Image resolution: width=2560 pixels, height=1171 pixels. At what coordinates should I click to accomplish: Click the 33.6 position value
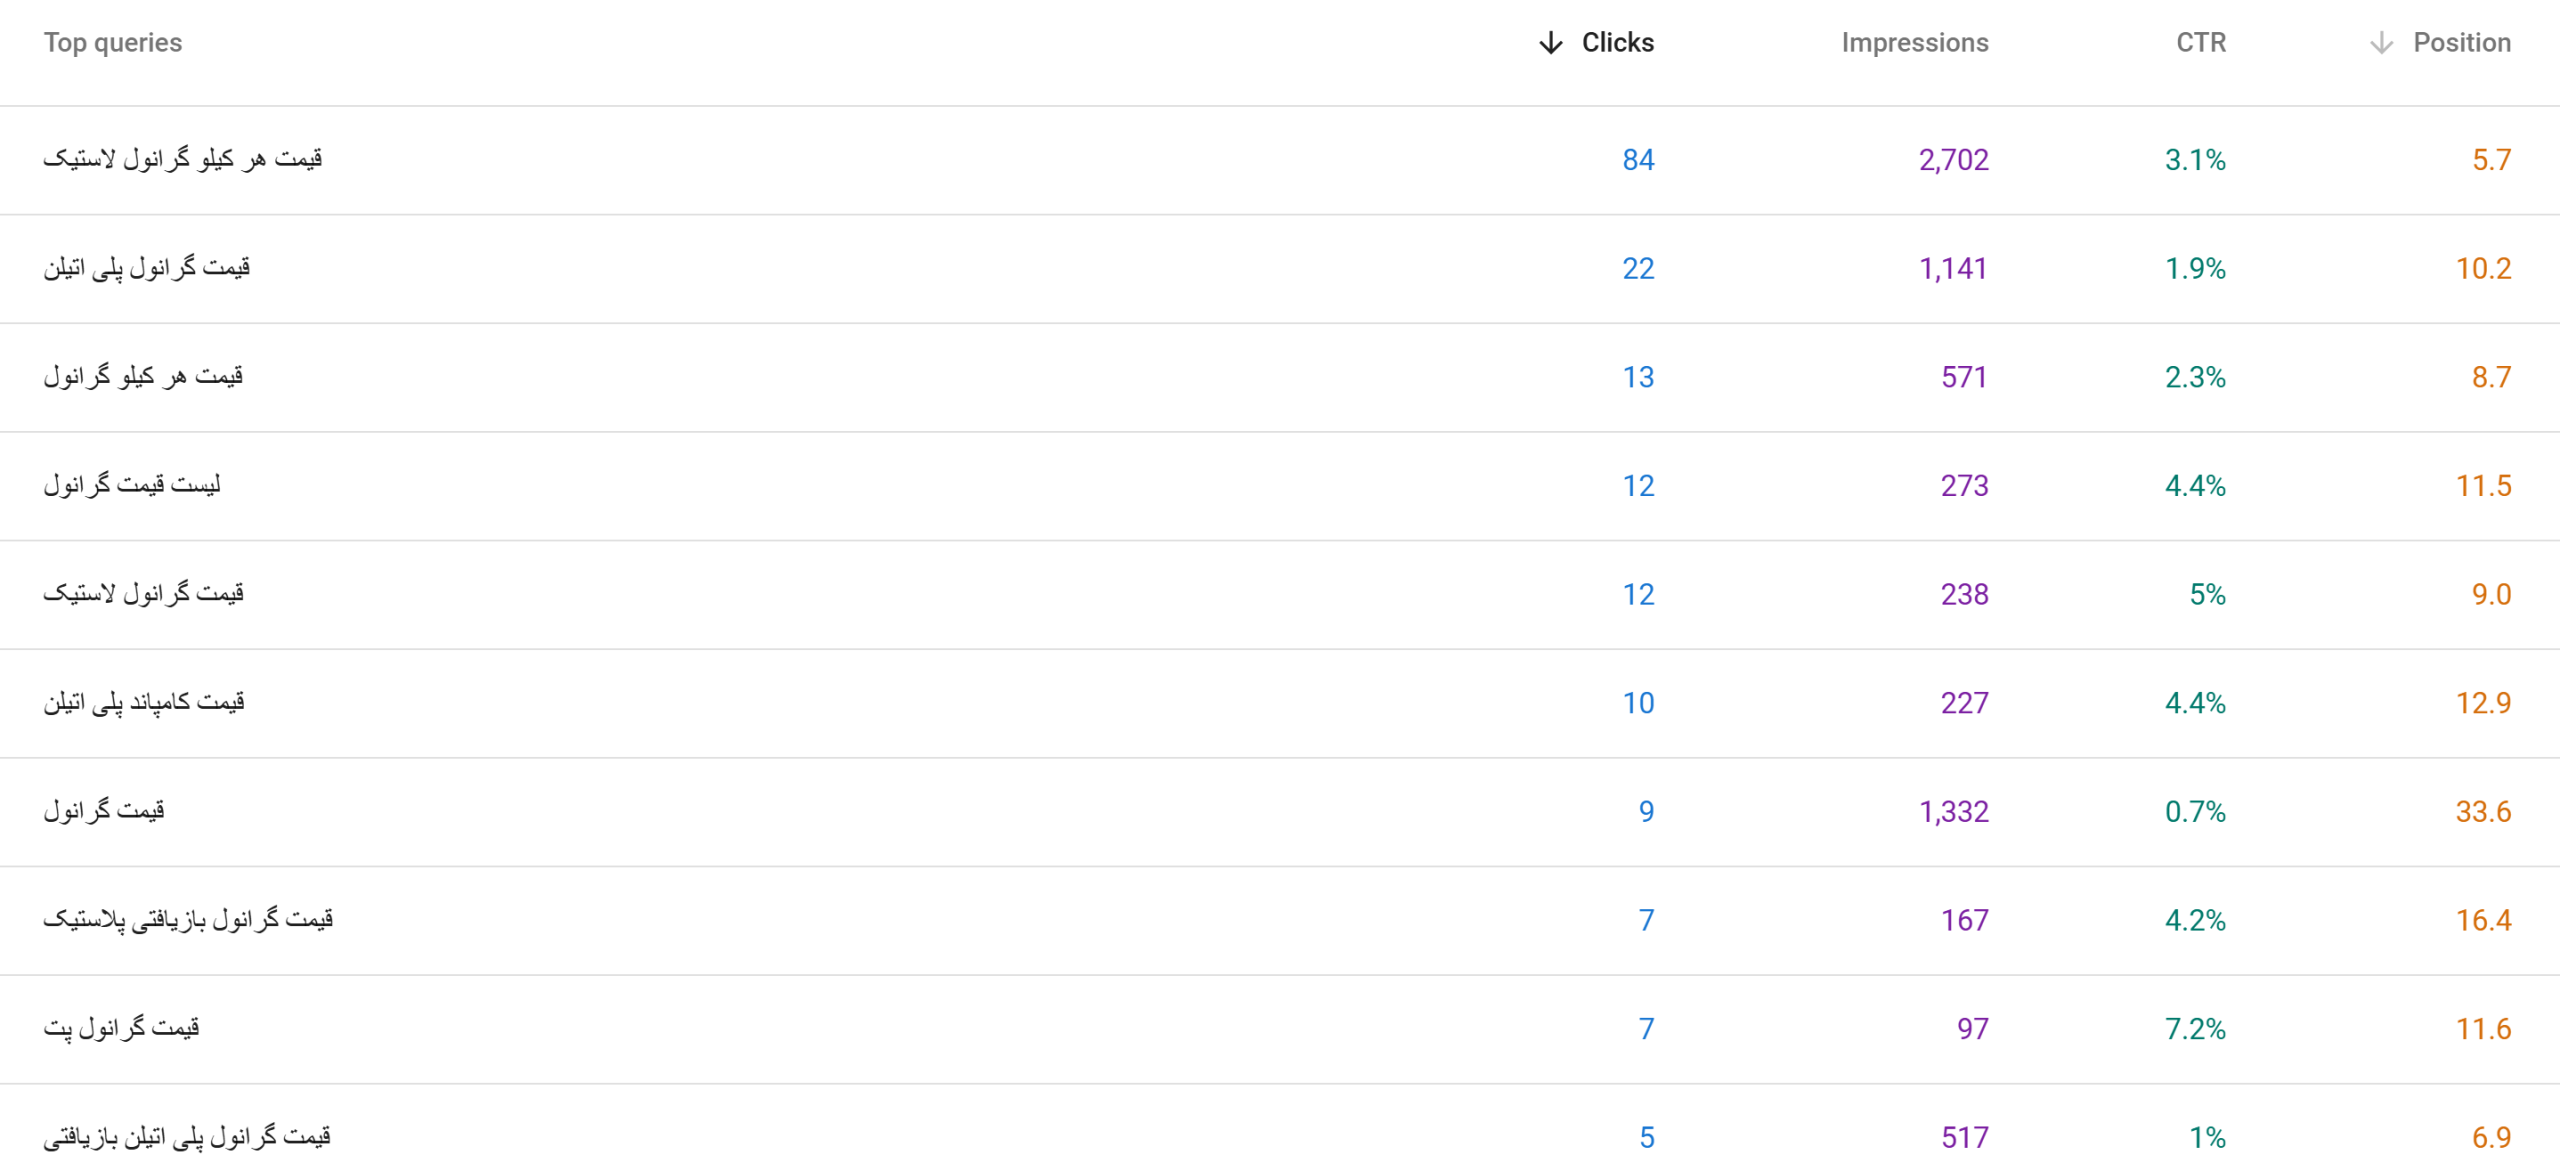(2483, 812)
